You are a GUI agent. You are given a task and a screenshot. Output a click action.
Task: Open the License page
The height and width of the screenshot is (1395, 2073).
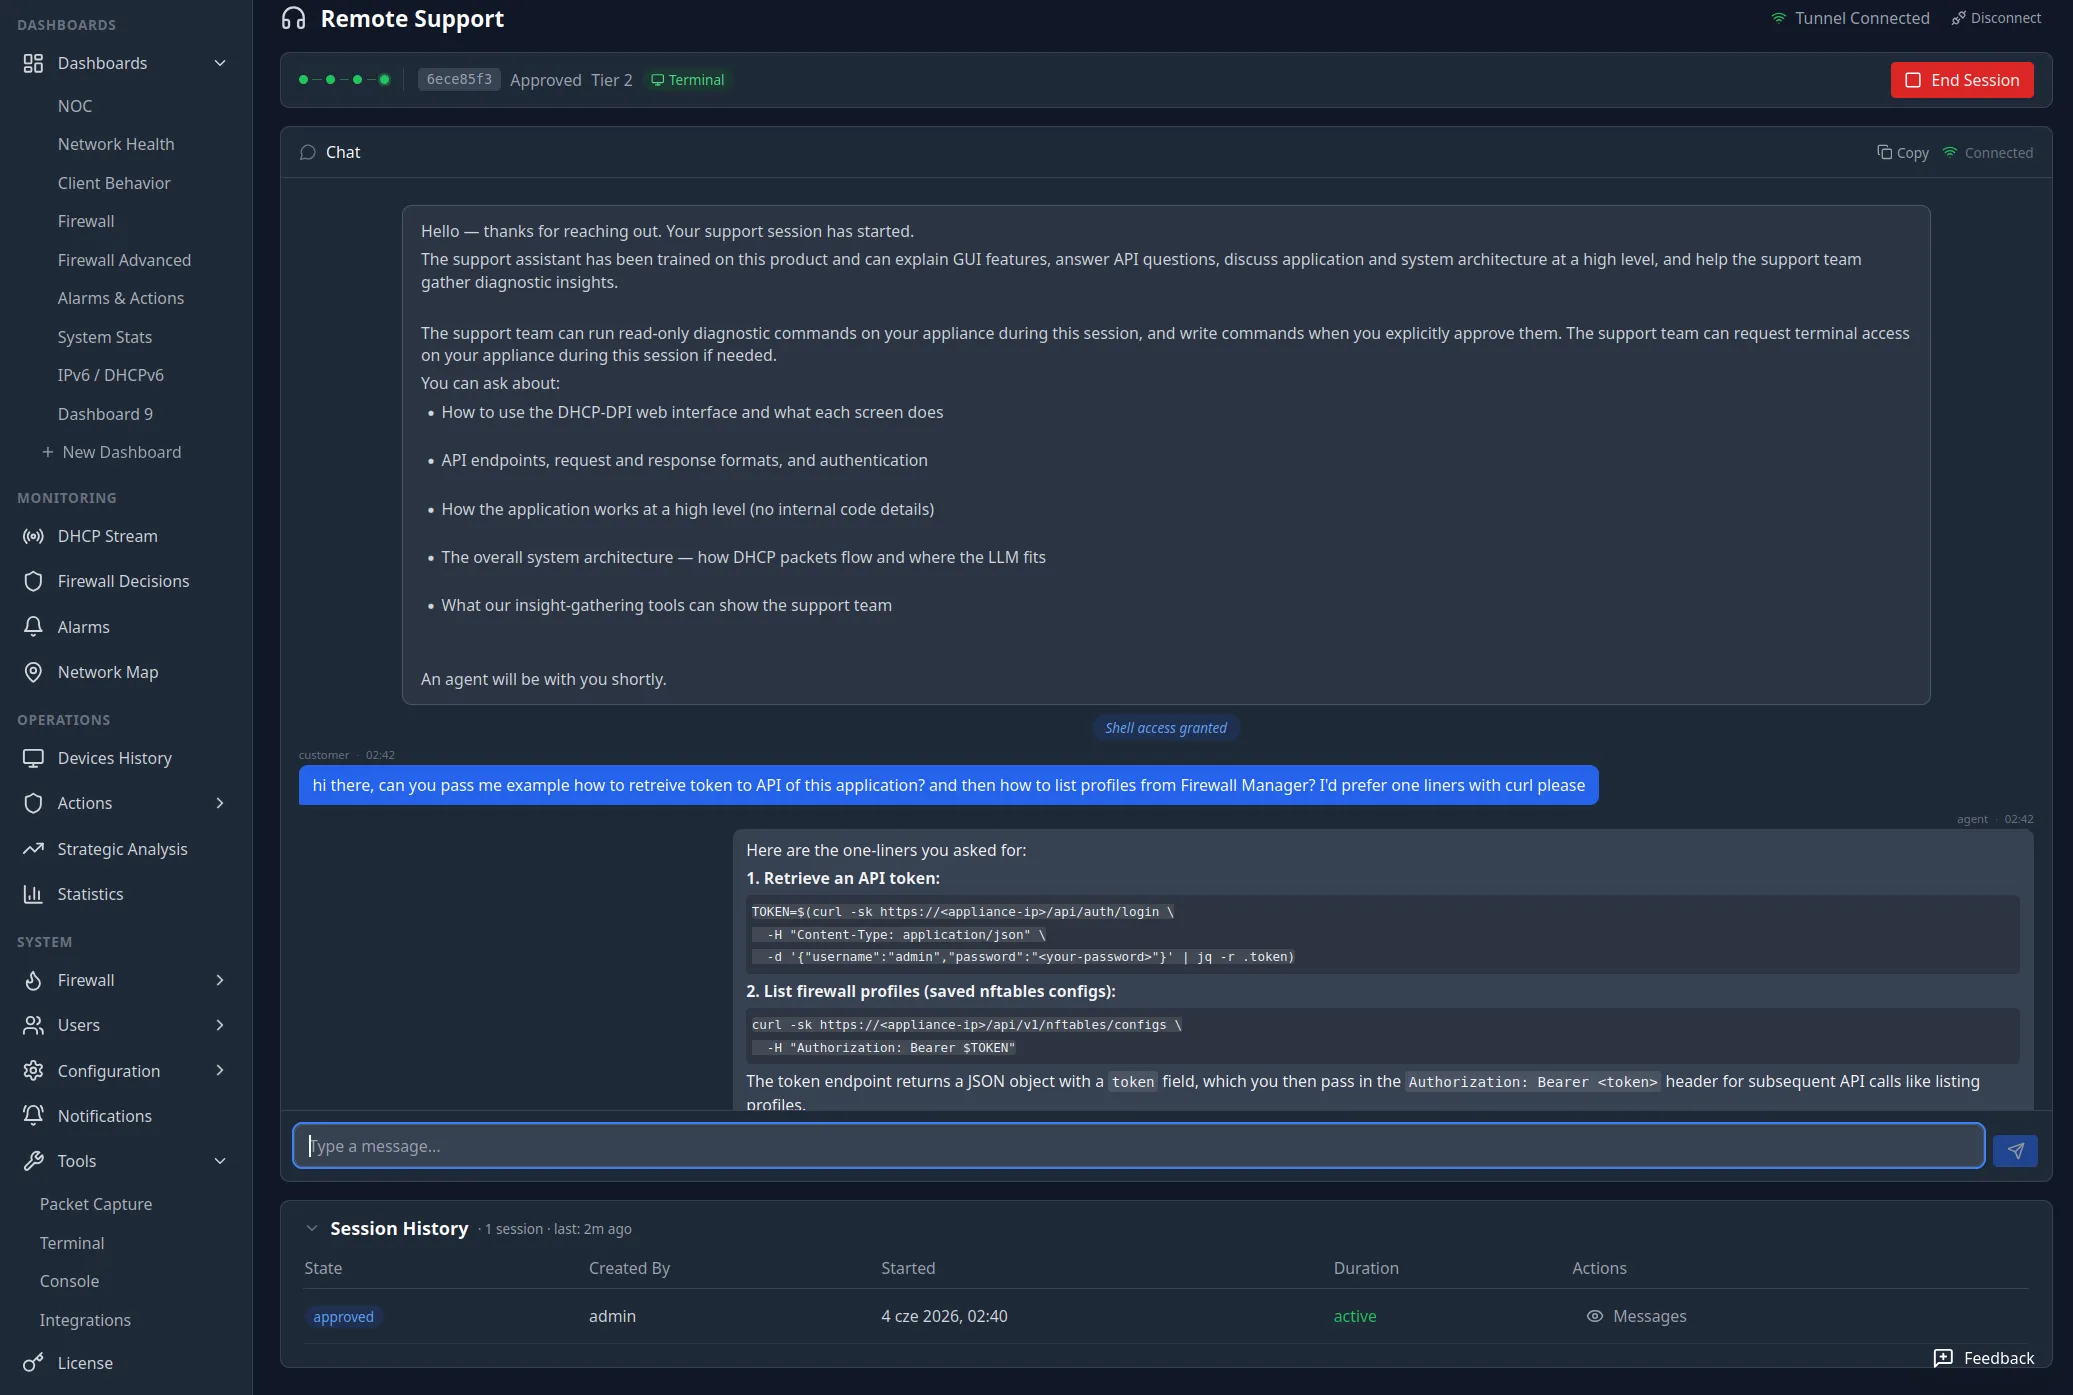(85, 1363)
